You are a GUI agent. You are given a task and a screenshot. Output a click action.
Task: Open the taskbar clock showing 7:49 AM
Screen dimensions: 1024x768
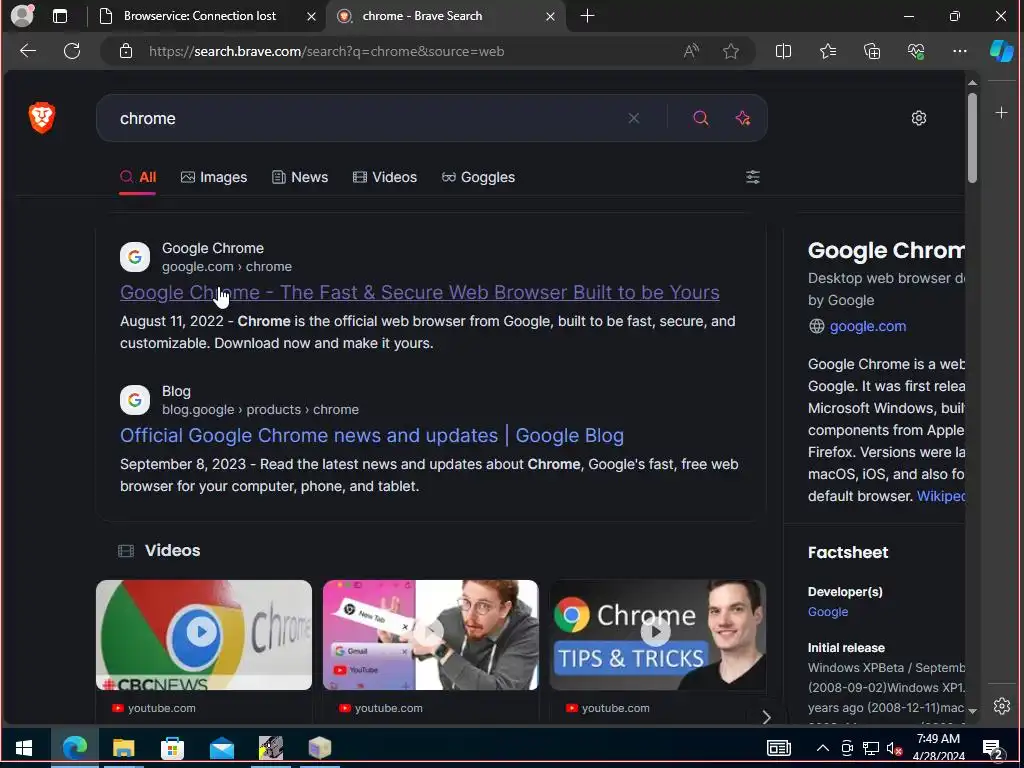coord(938,748)
